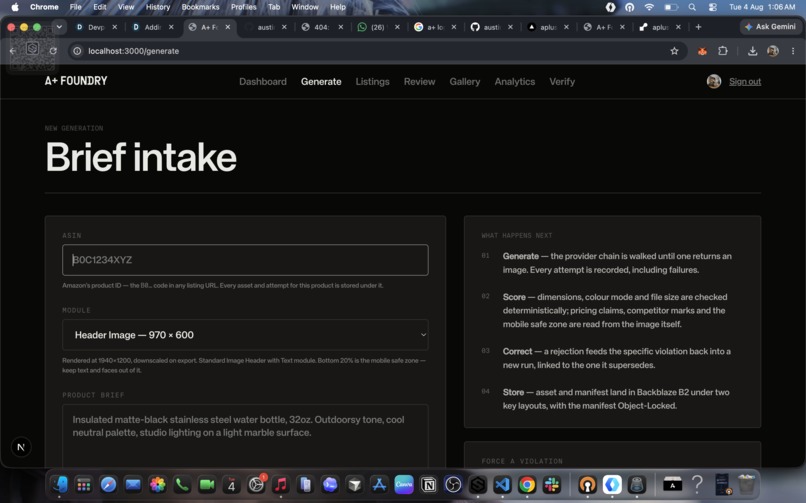The image size is (806, 503).
Task: Close the Addir tab
Action: [x=171, y=27]
